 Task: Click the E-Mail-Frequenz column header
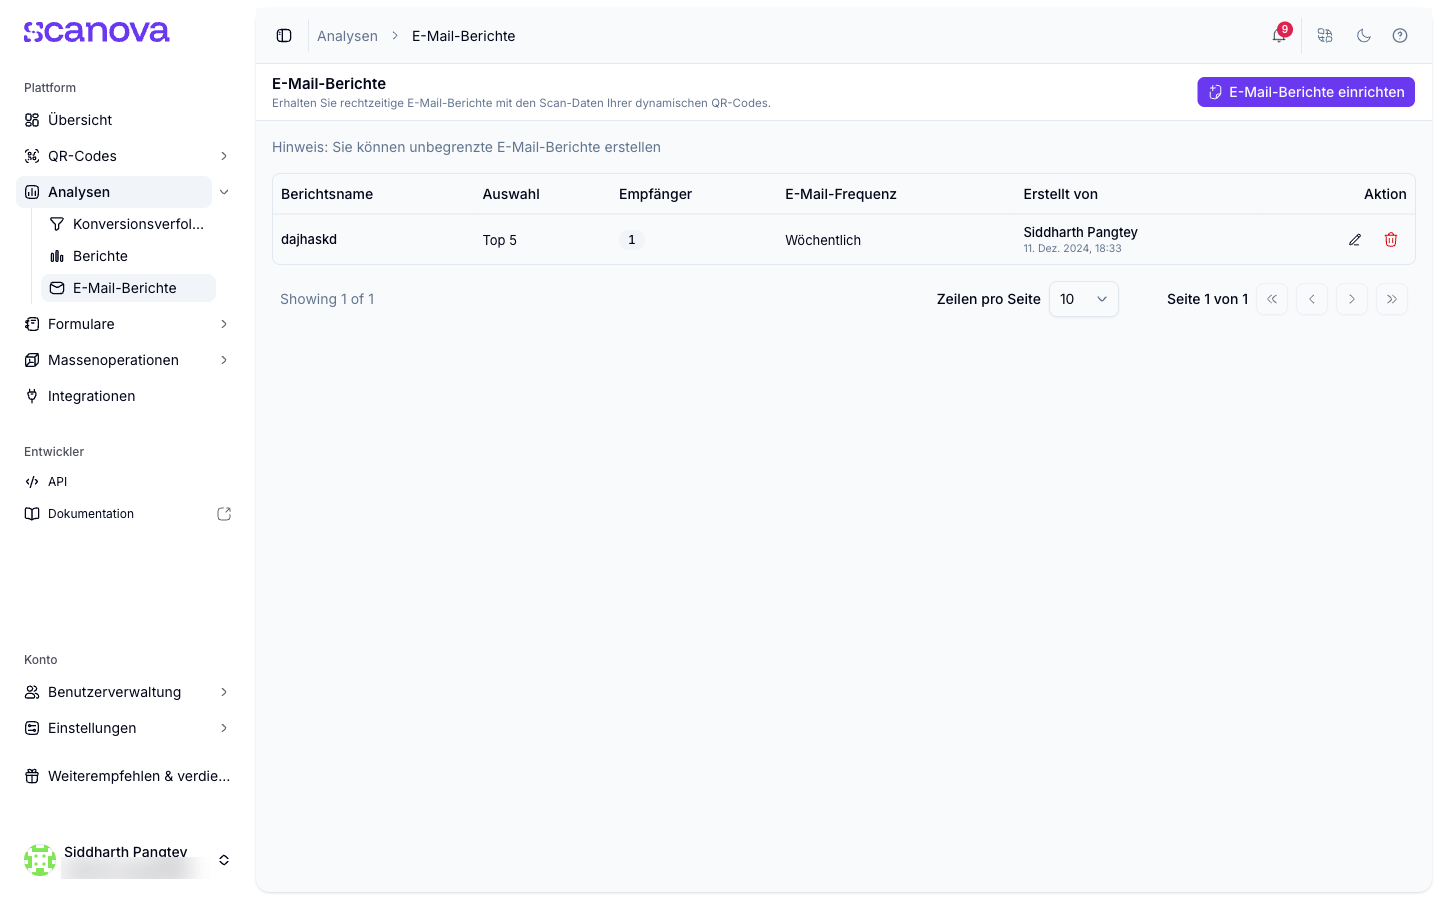(841, 194)
